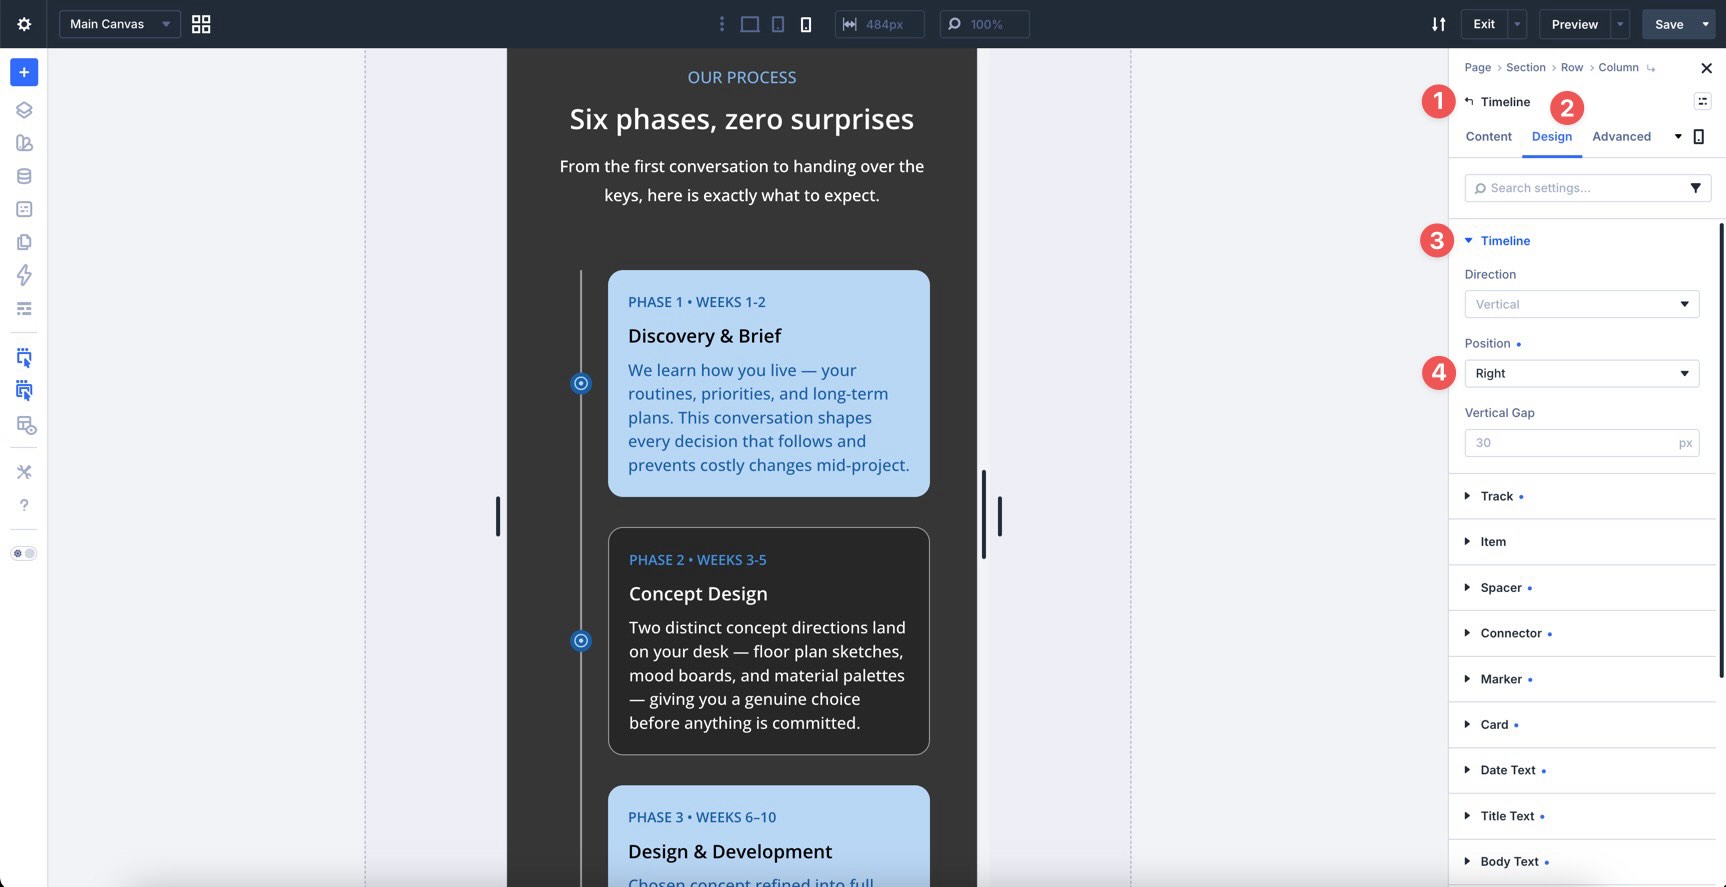Open the pages copy icon in sidebar
Screen dimensions: 1726x887
24,242
